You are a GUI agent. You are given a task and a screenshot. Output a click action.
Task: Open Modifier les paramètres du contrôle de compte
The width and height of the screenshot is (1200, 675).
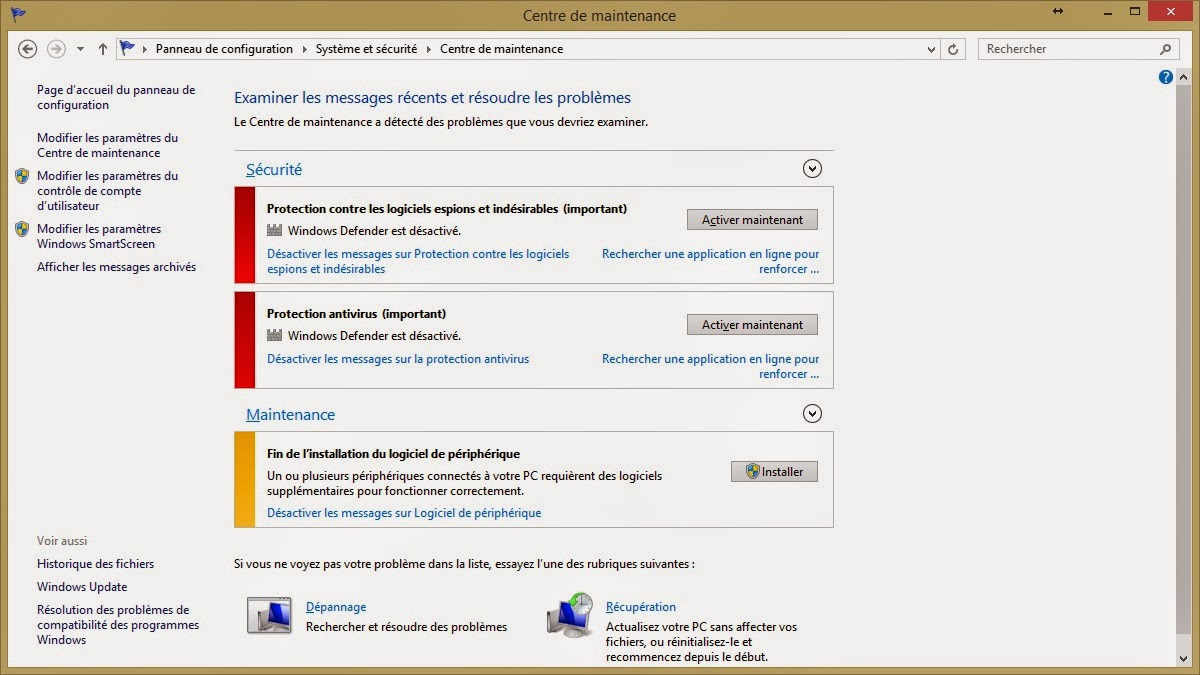coord(107,191)
